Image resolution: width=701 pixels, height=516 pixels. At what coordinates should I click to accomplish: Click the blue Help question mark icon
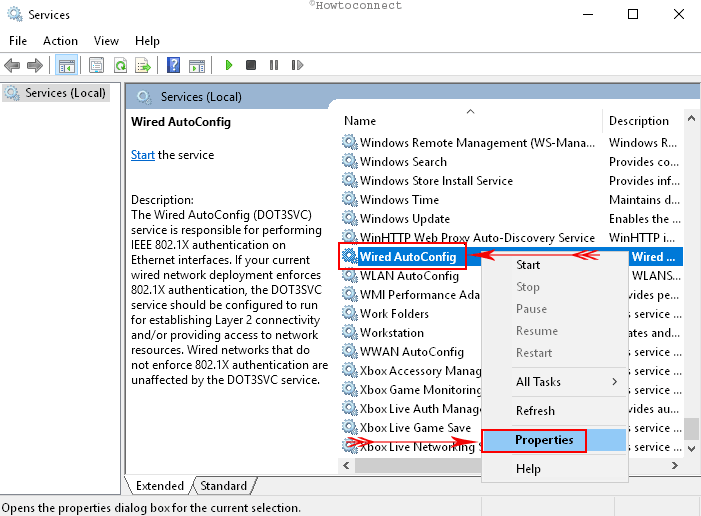(x=173, y=66)
